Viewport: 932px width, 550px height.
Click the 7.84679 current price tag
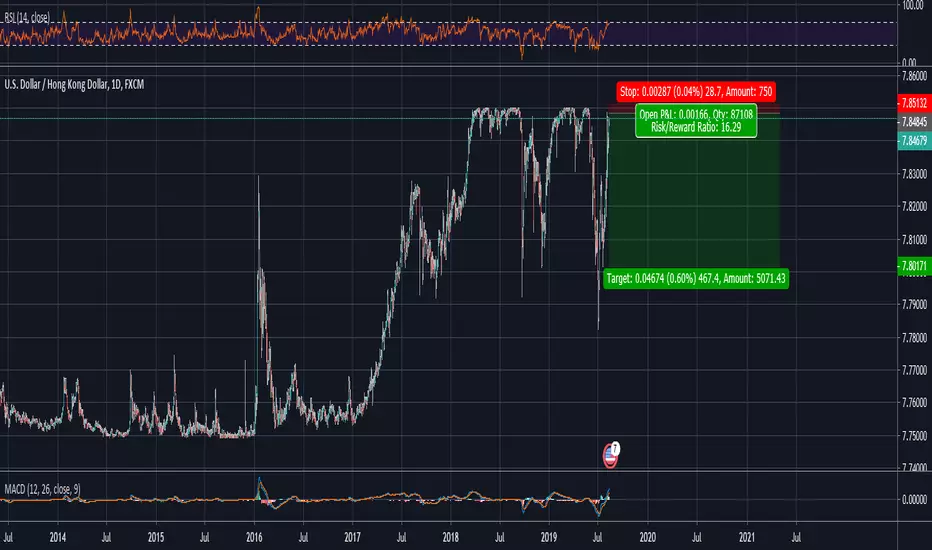tap(914, 141)
